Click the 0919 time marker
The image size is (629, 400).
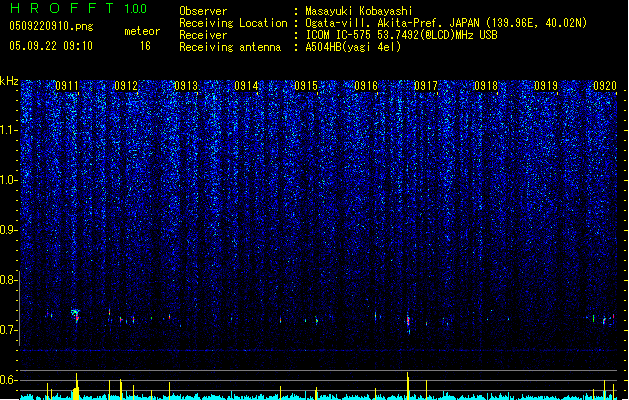pyautogui.click(x=546, y=86)
